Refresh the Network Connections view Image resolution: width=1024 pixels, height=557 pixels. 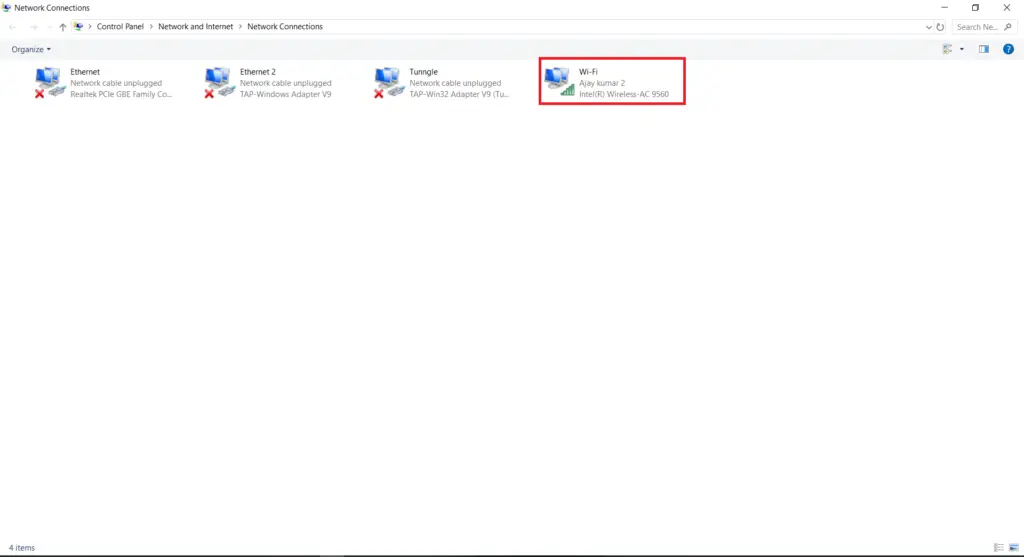940,27
